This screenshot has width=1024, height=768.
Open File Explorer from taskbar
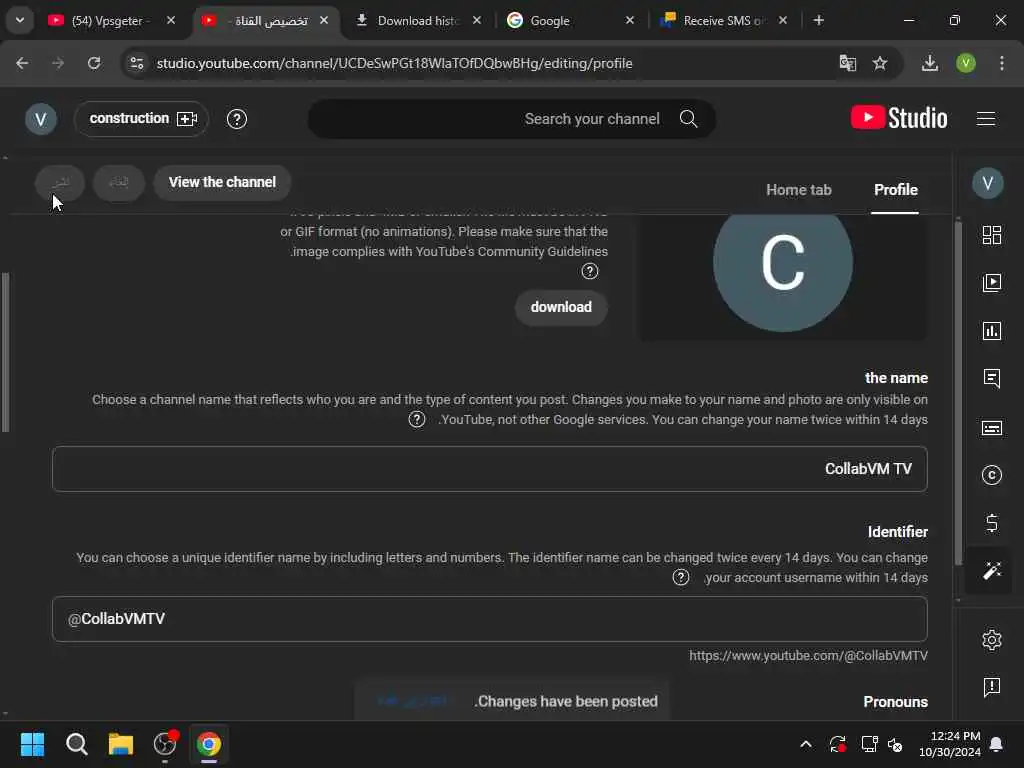(121, 744)
